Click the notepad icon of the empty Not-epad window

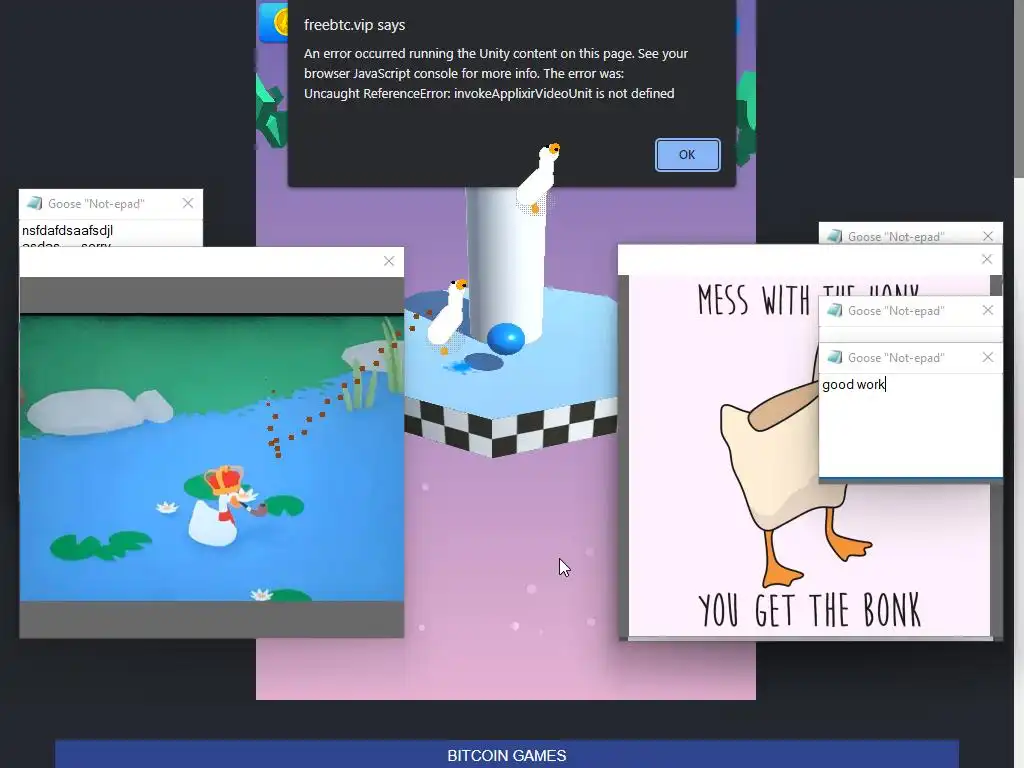[x=835, y=310]
